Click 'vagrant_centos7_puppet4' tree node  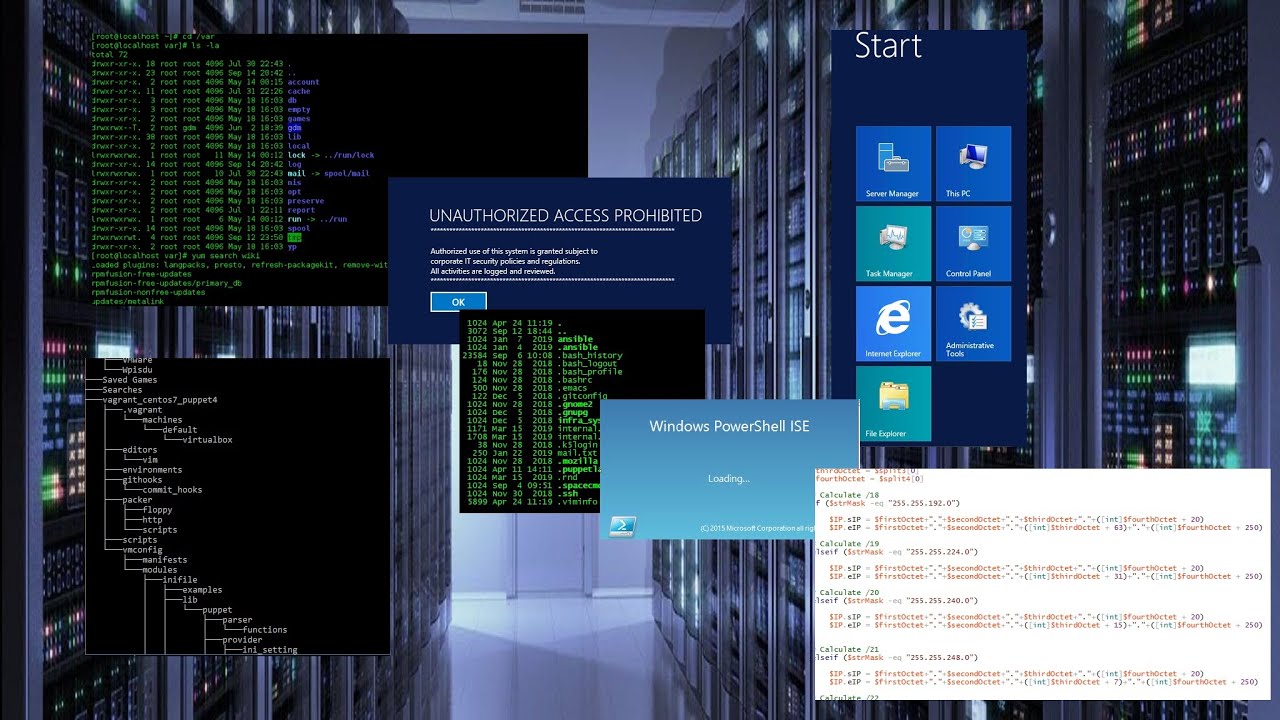159,400
